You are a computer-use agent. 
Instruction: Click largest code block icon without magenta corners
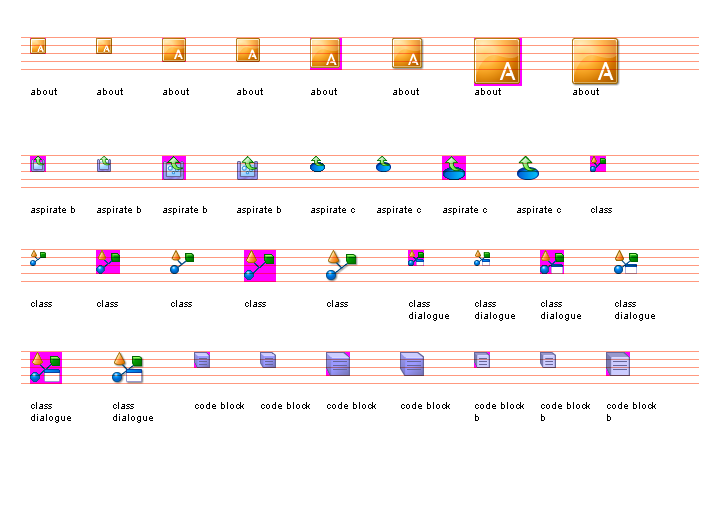(412, 363)
